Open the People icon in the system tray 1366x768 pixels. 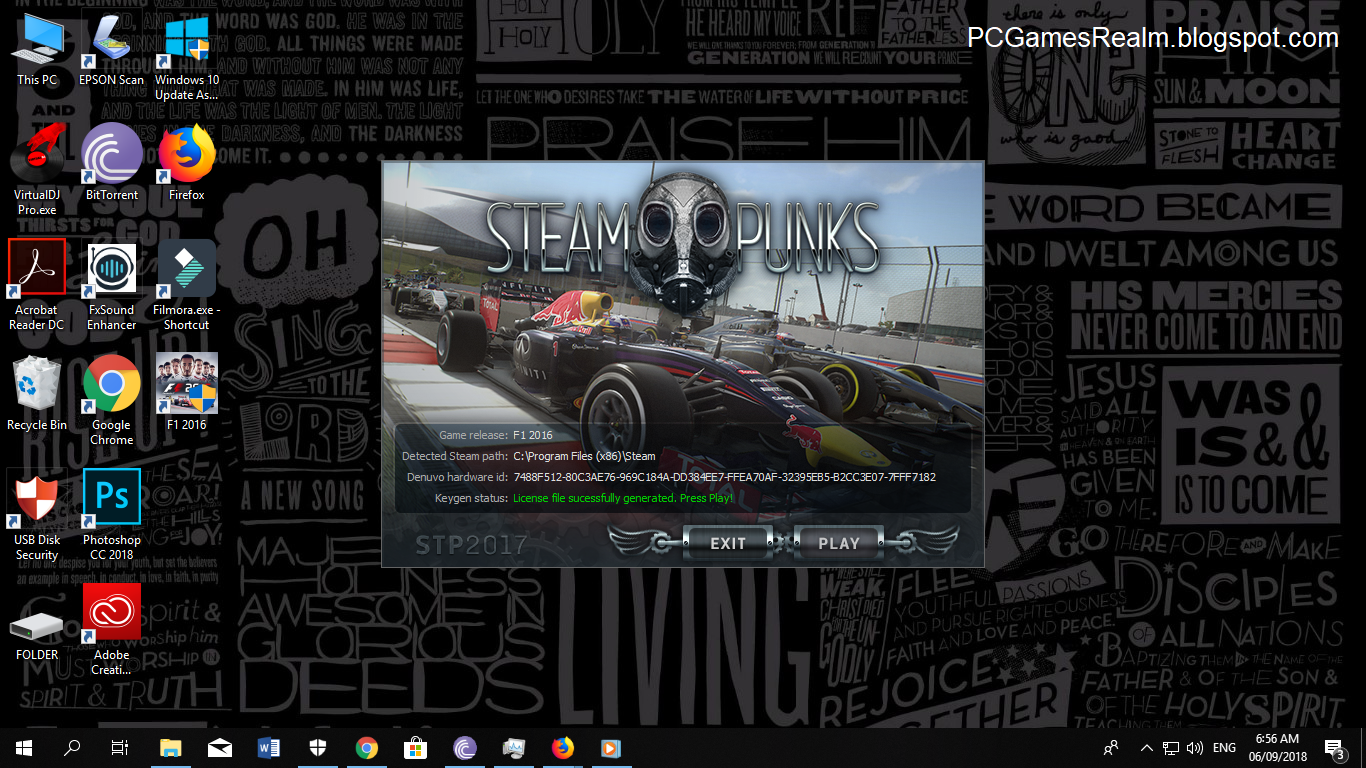coord(1111,748)
